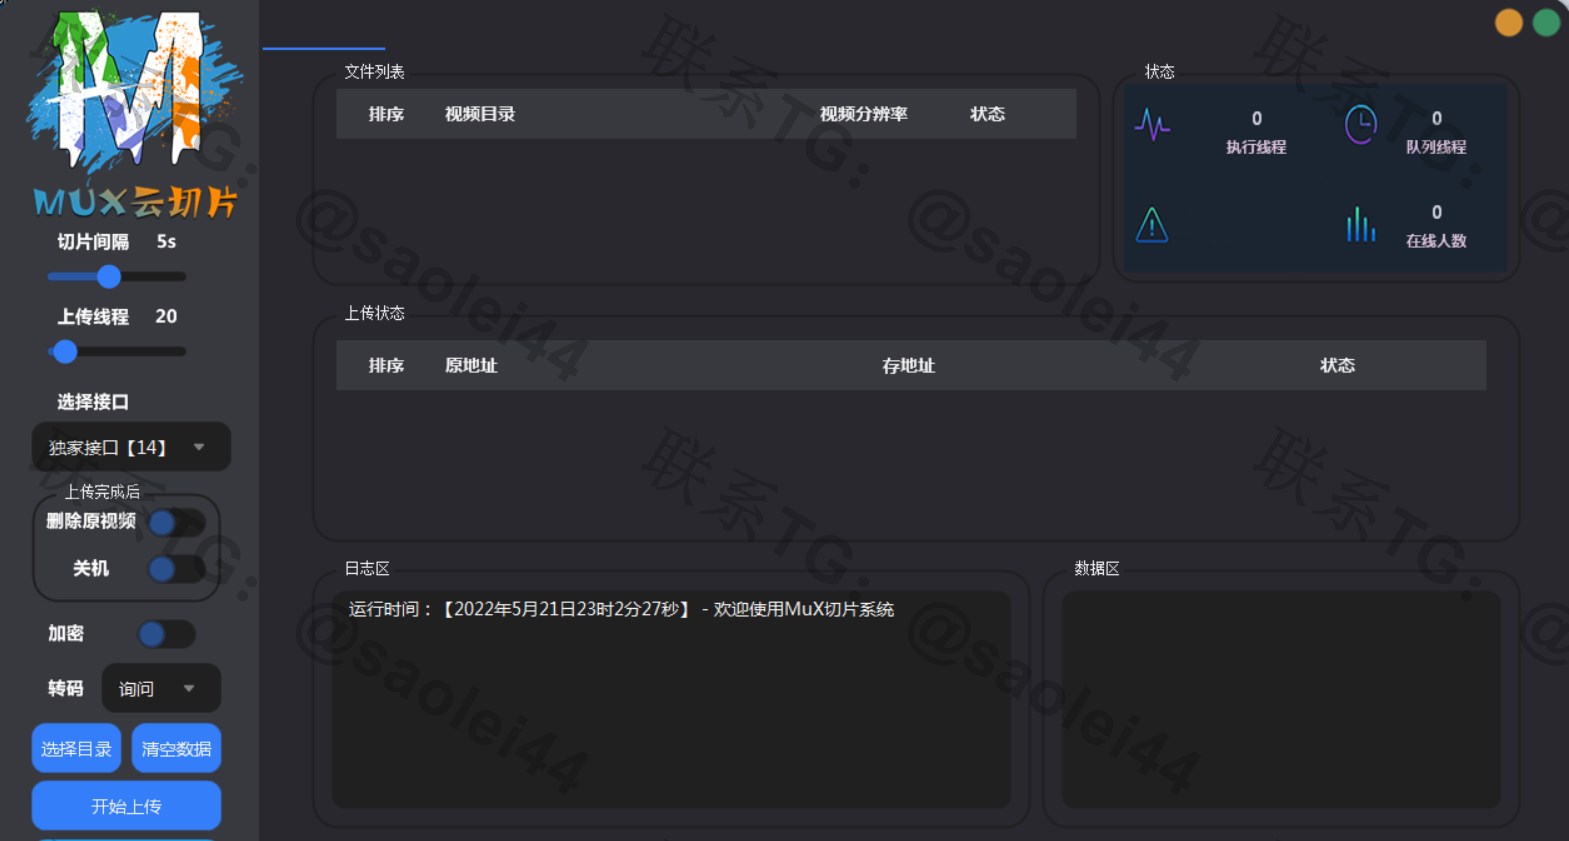The width and height of the screenshot is (1569, 841).
Task: Click the clock icon beside 队列线程
Action: pos(1360,125)
